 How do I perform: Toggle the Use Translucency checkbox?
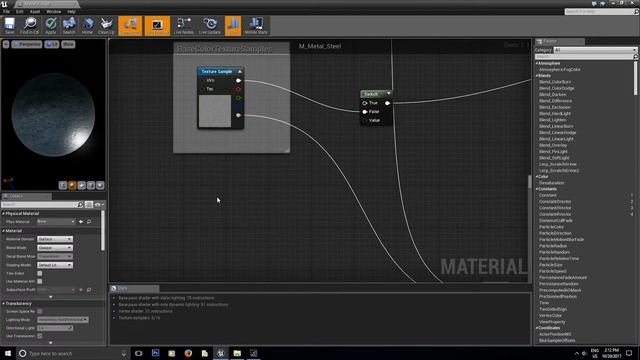(x=40, y=336)
